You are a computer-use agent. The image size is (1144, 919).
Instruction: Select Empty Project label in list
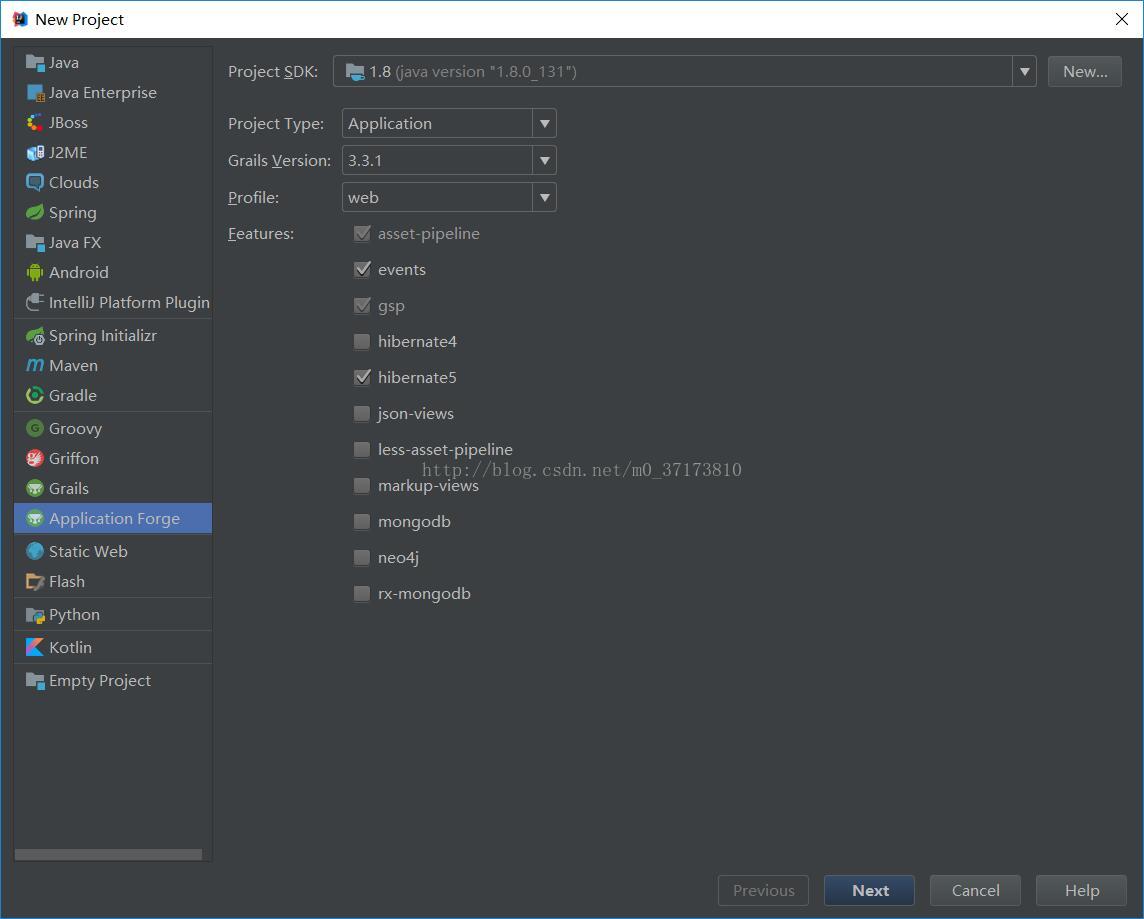(x=100, y=680)
